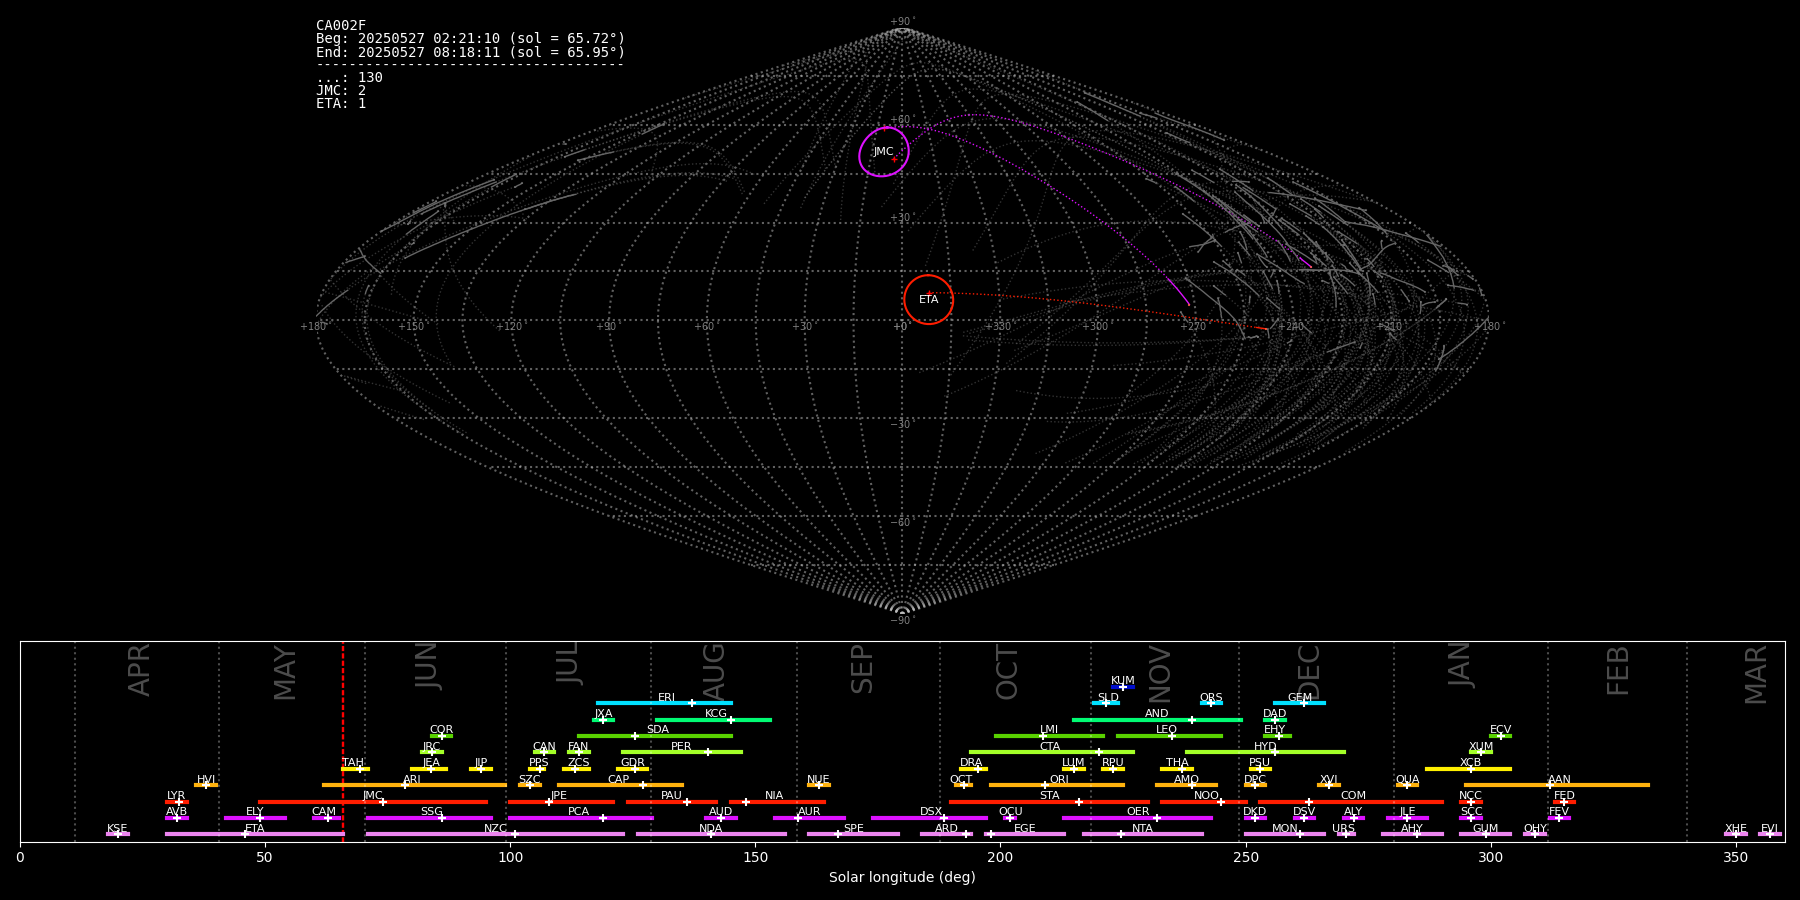Click the QUA shower label in timeline
The width and height of the screenshot is (1800, 900).
coord(1408,780)
